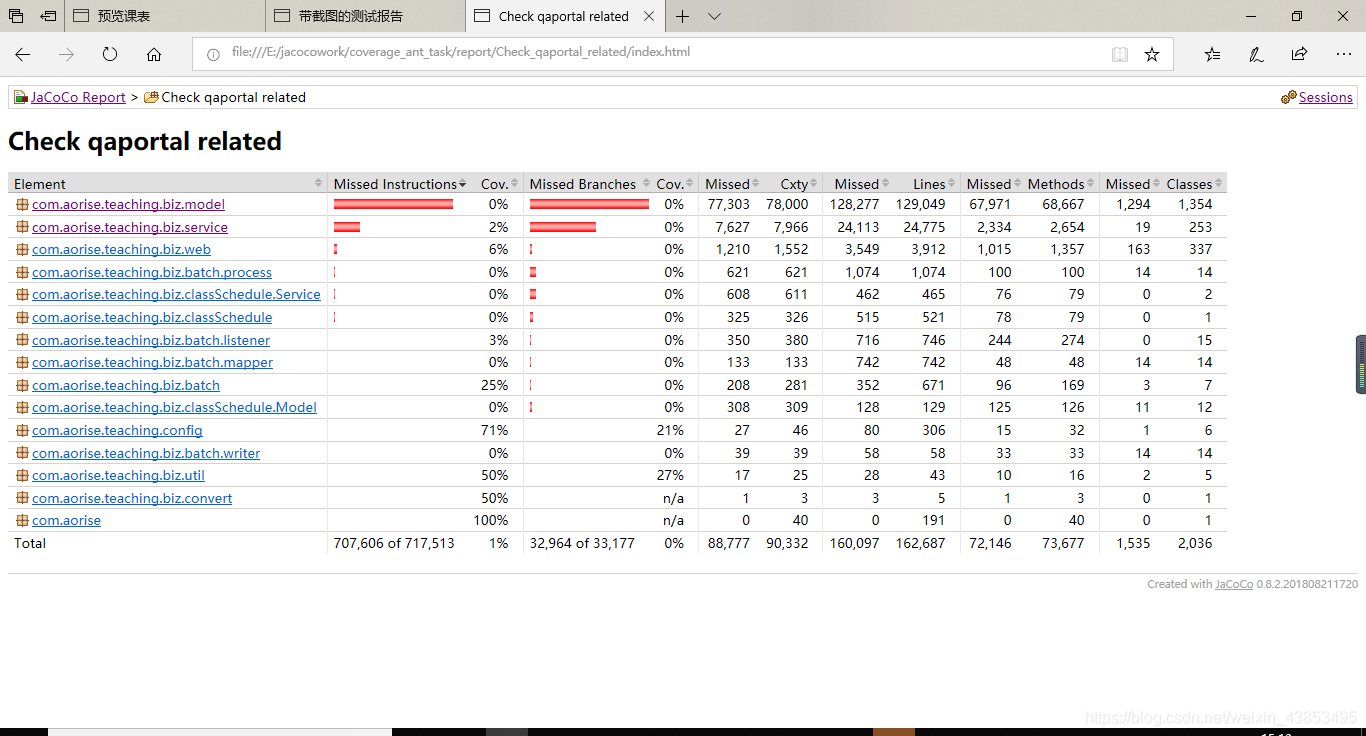Click the package icon beside com.aorise.teaching.biz.web
1366x736 pixels.
(x=22, y=249)
